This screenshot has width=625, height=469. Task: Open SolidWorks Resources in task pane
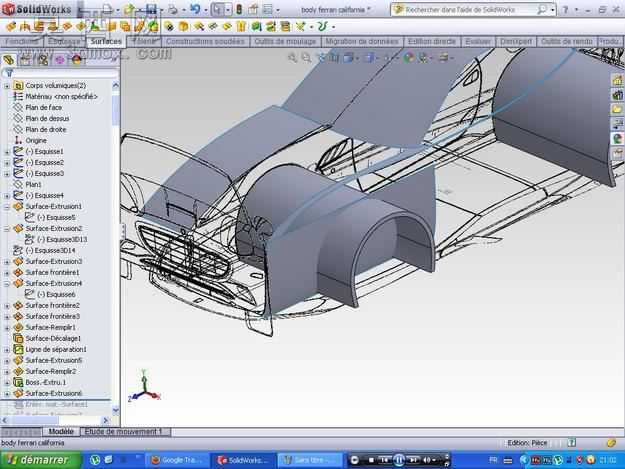[617, 80]
